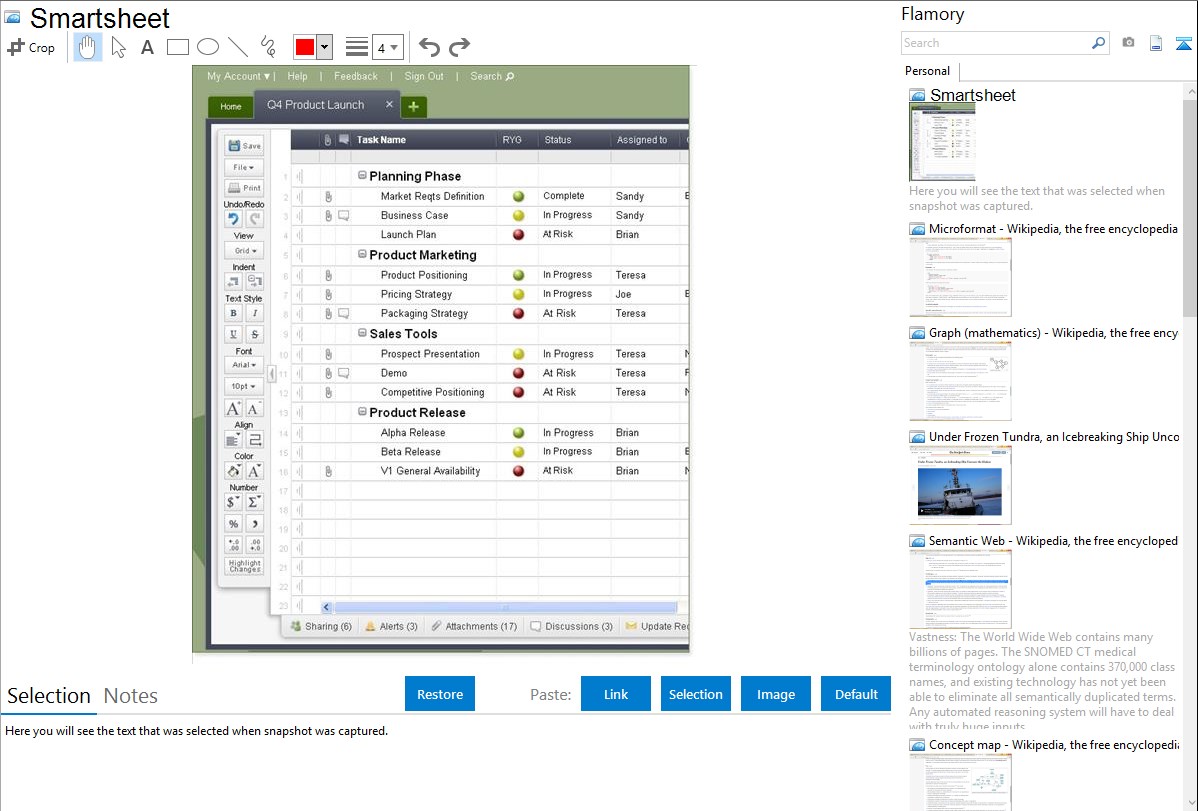
Task: Click the Print button in Smartsheet sidebar
Action: [x=244, y=187]
